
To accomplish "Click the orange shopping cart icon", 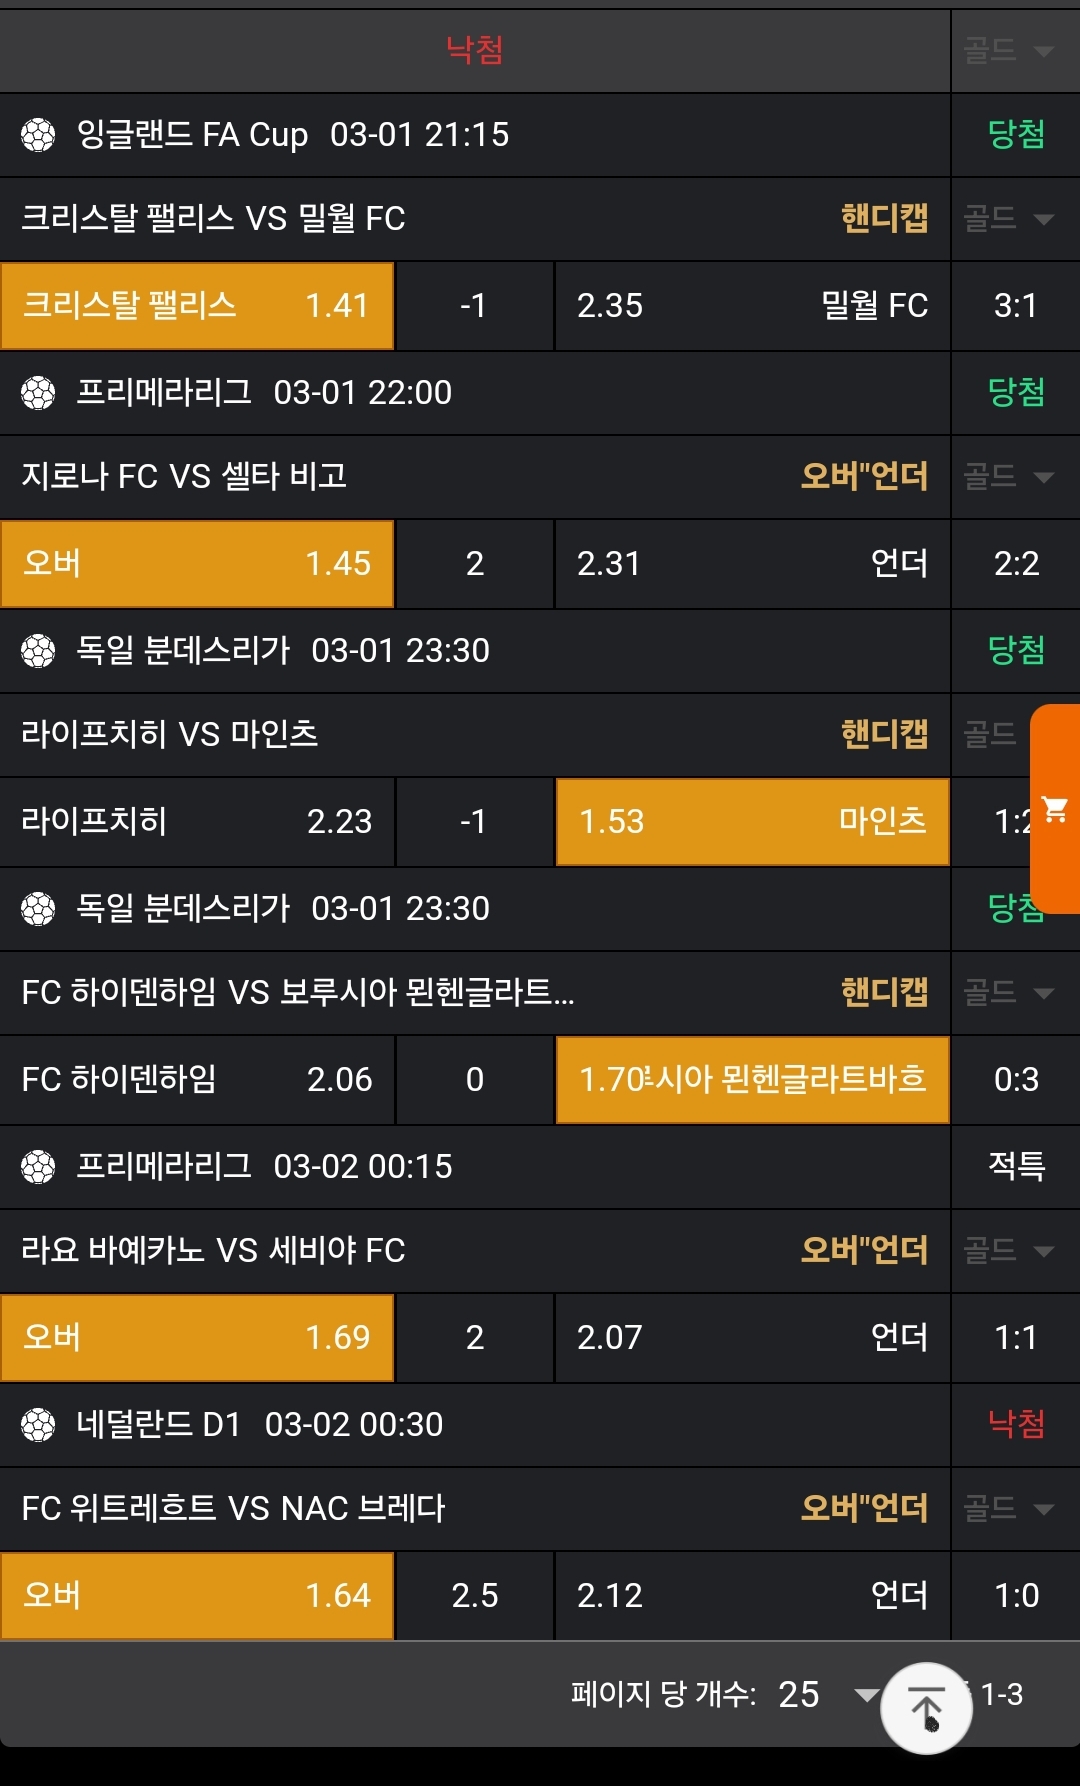I will [1055, 808].
